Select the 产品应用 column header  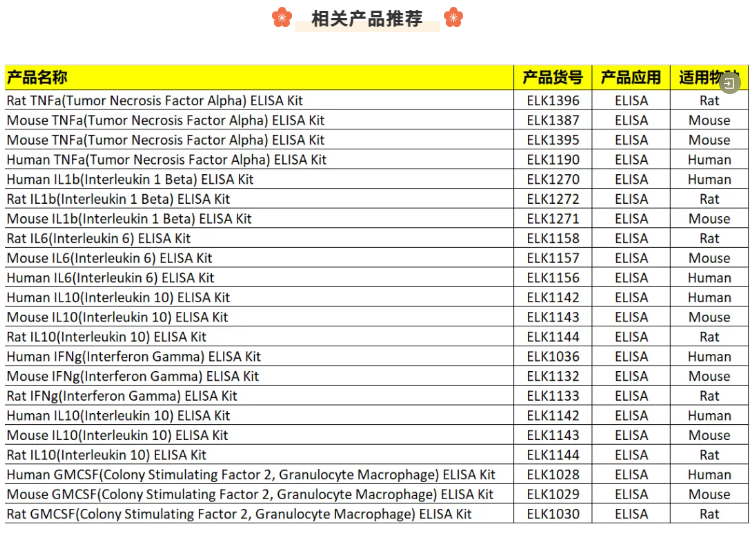click(630, 77)
